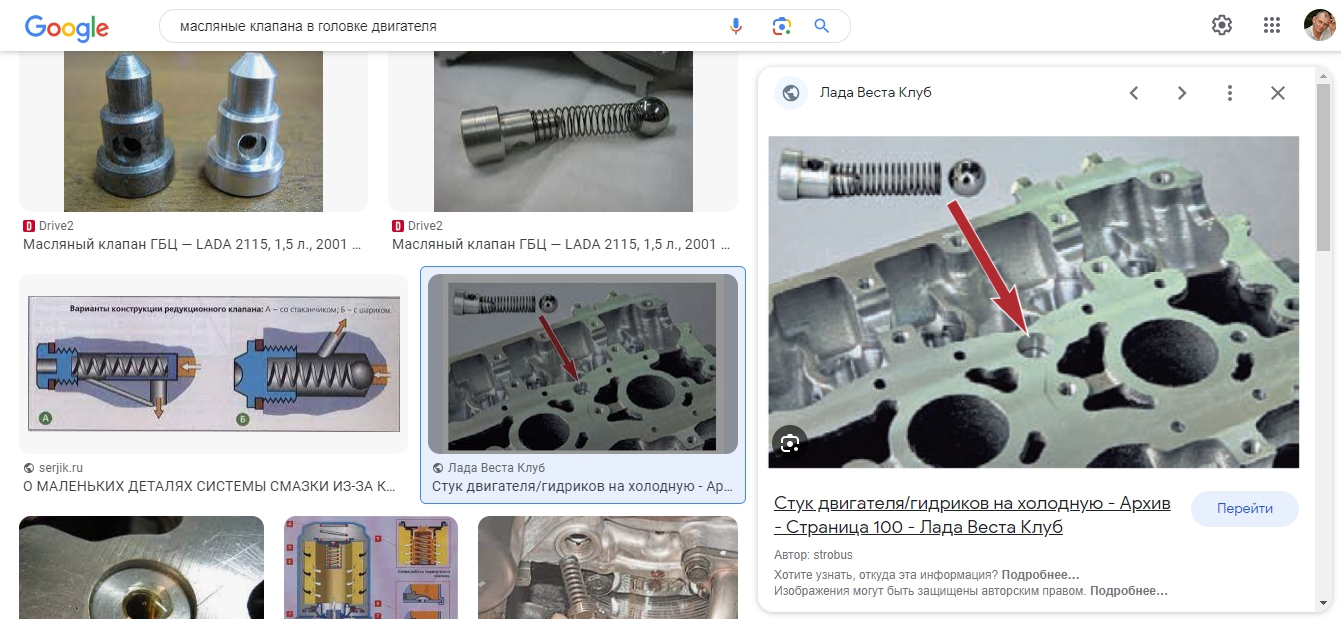The height and width of the screenshot is (619, 1341).
Task: Start voice search with microphone icon
Action: tap(736, 26)
